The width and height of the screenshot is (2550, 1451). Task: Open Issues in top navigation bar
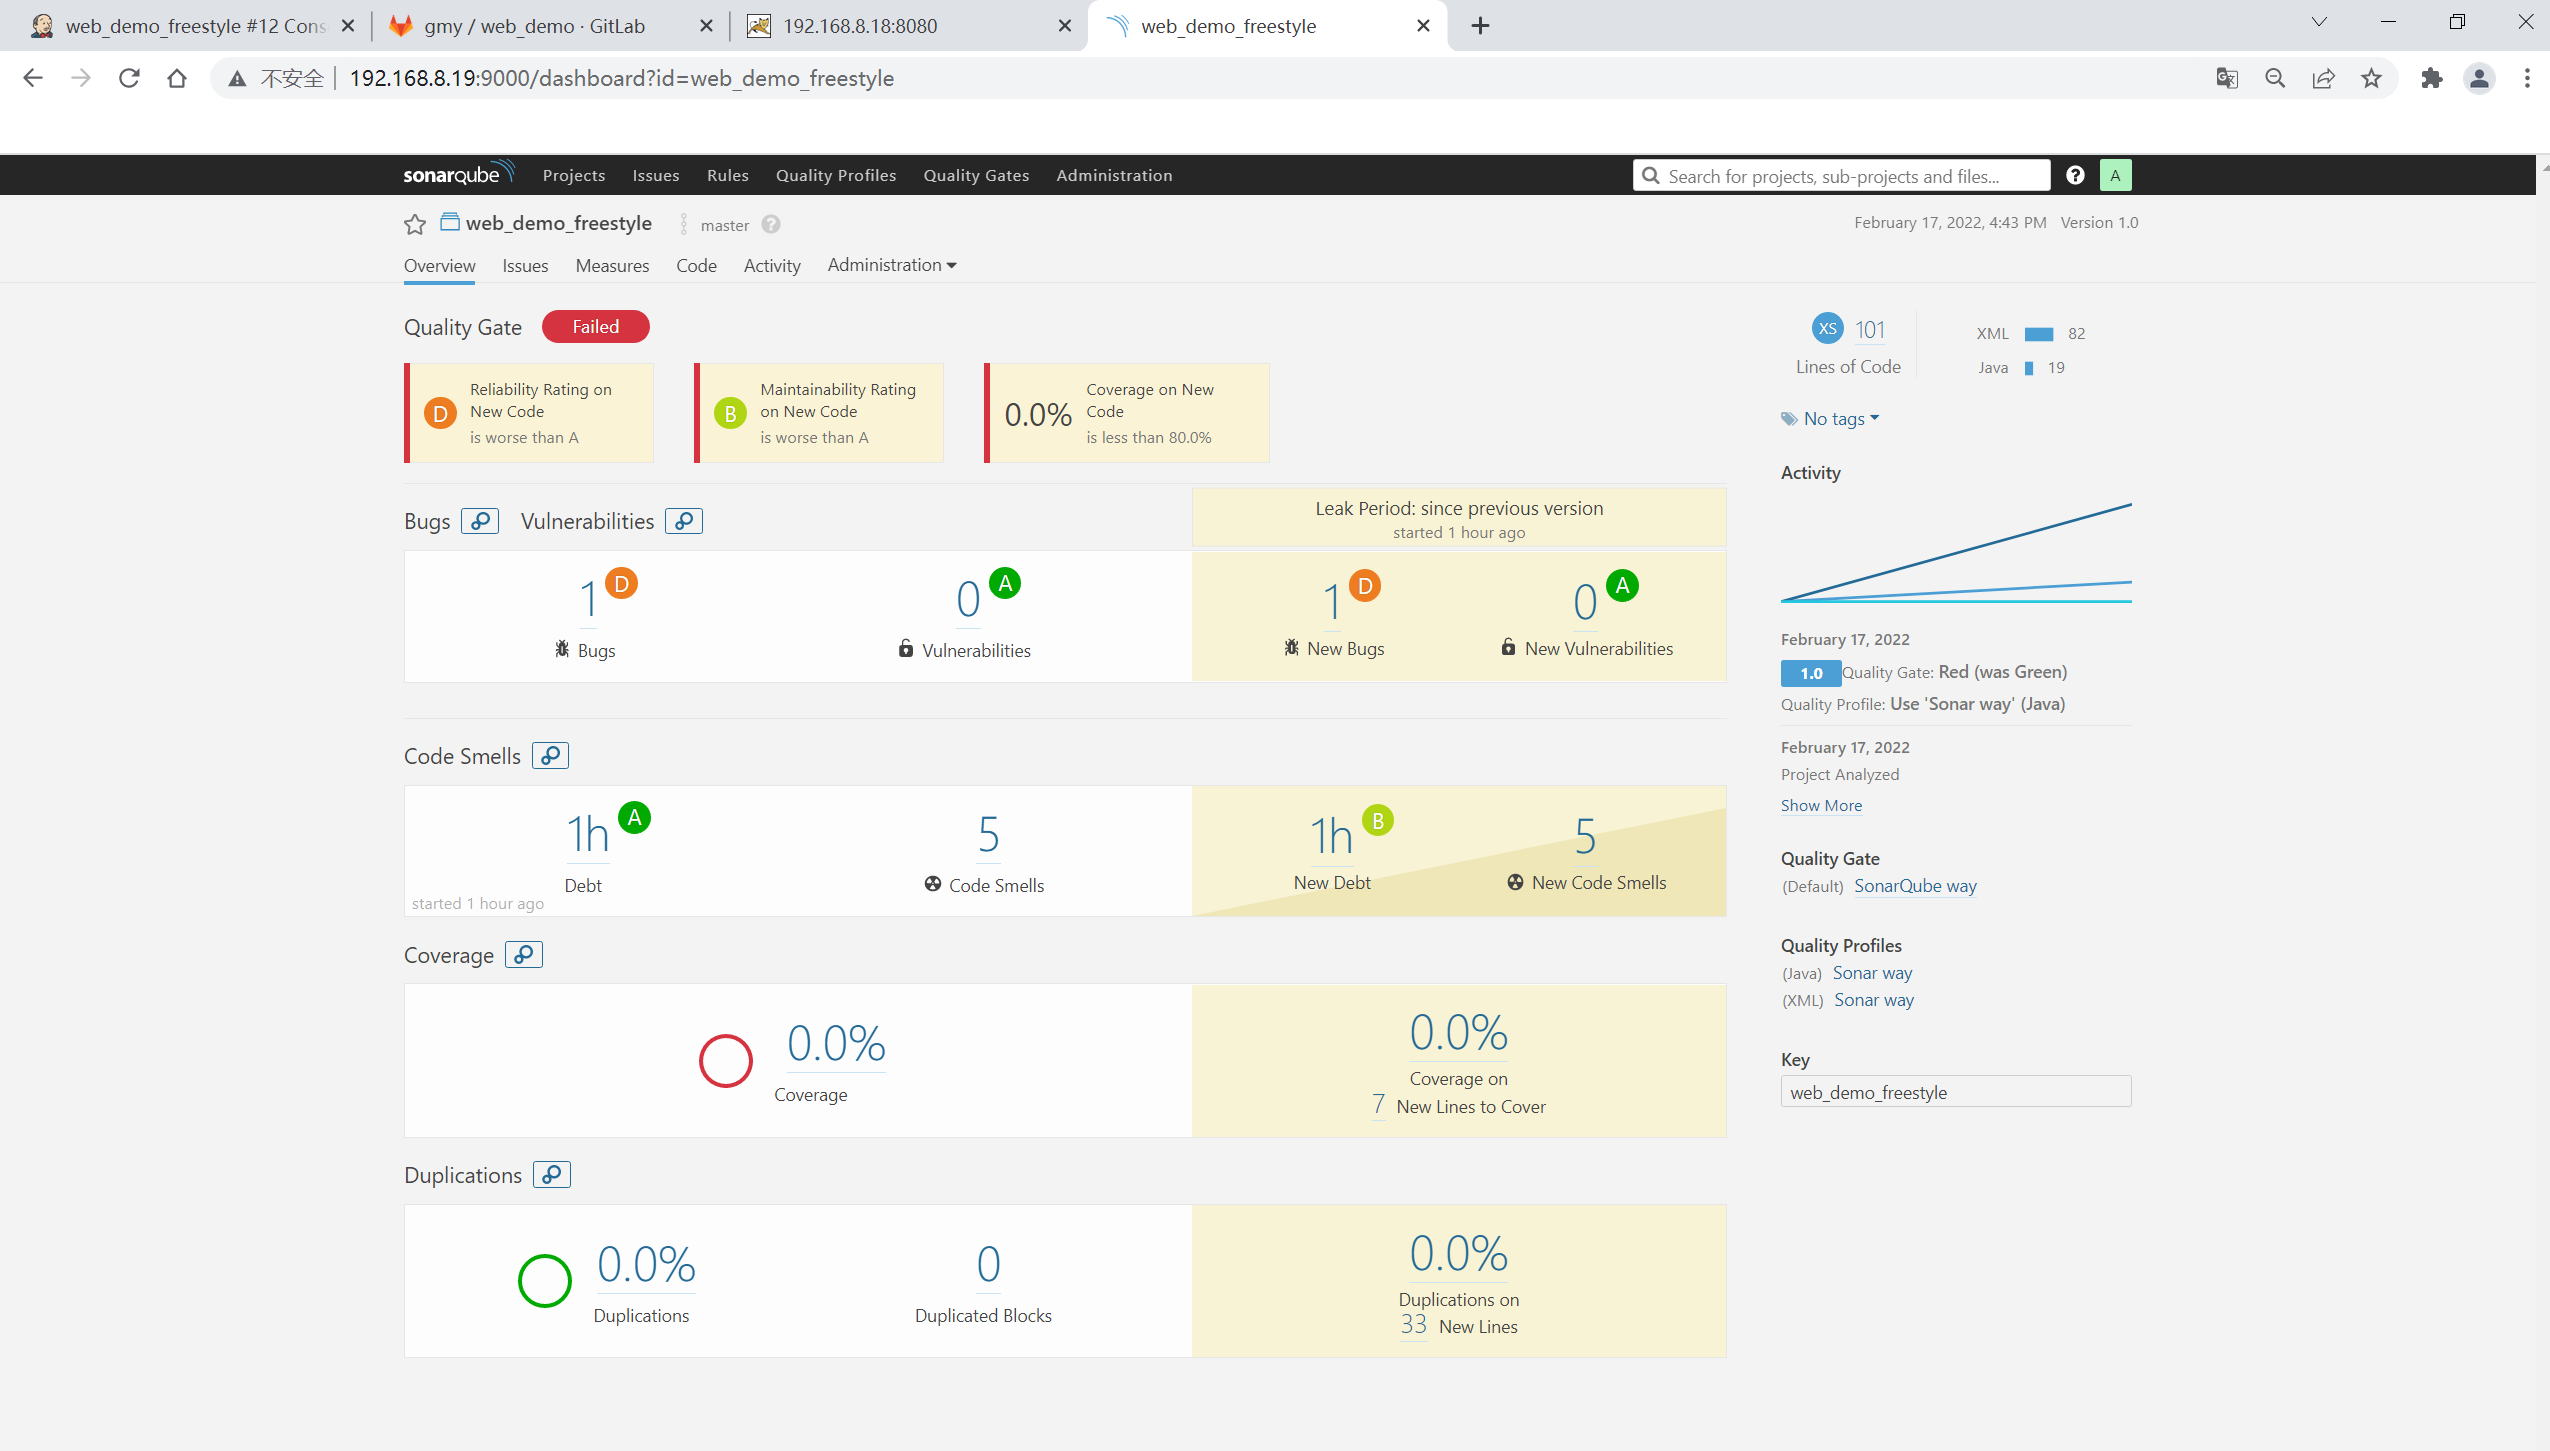656,175
